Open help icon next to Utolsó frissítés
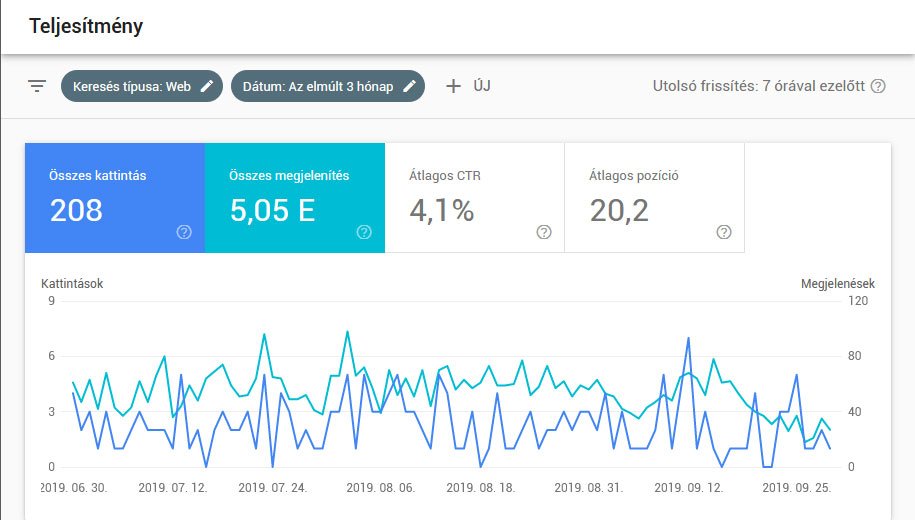The height and width of the screenshot is (520, 915). 878,86
